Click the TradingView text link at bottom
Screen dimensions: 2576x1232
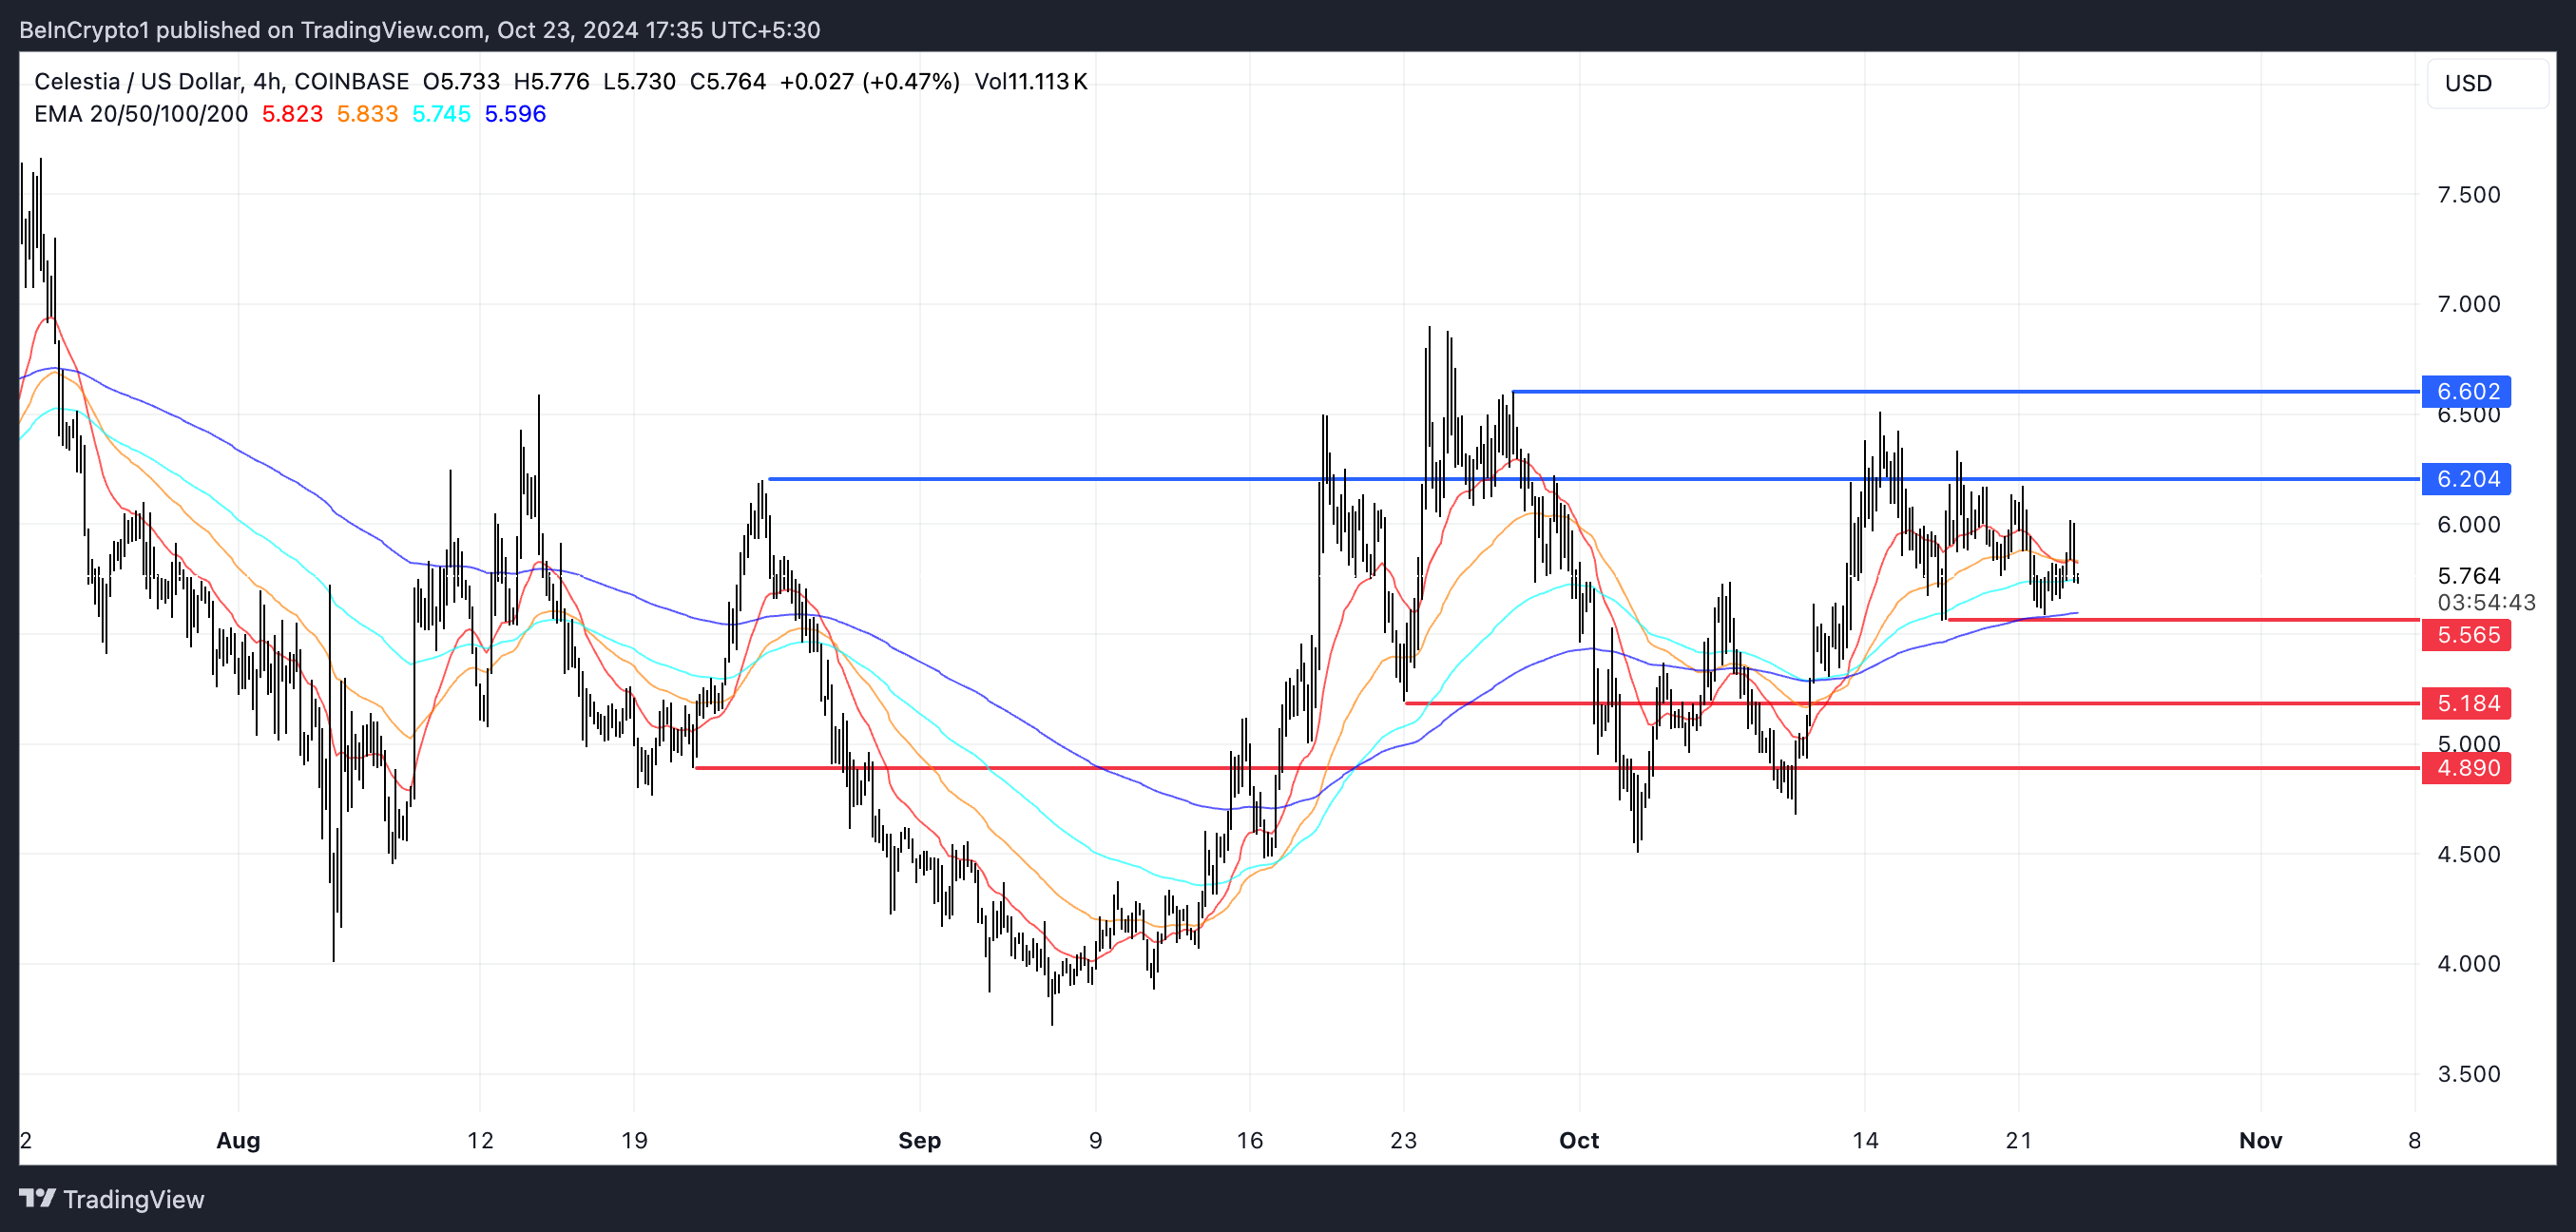(133, 1199)
